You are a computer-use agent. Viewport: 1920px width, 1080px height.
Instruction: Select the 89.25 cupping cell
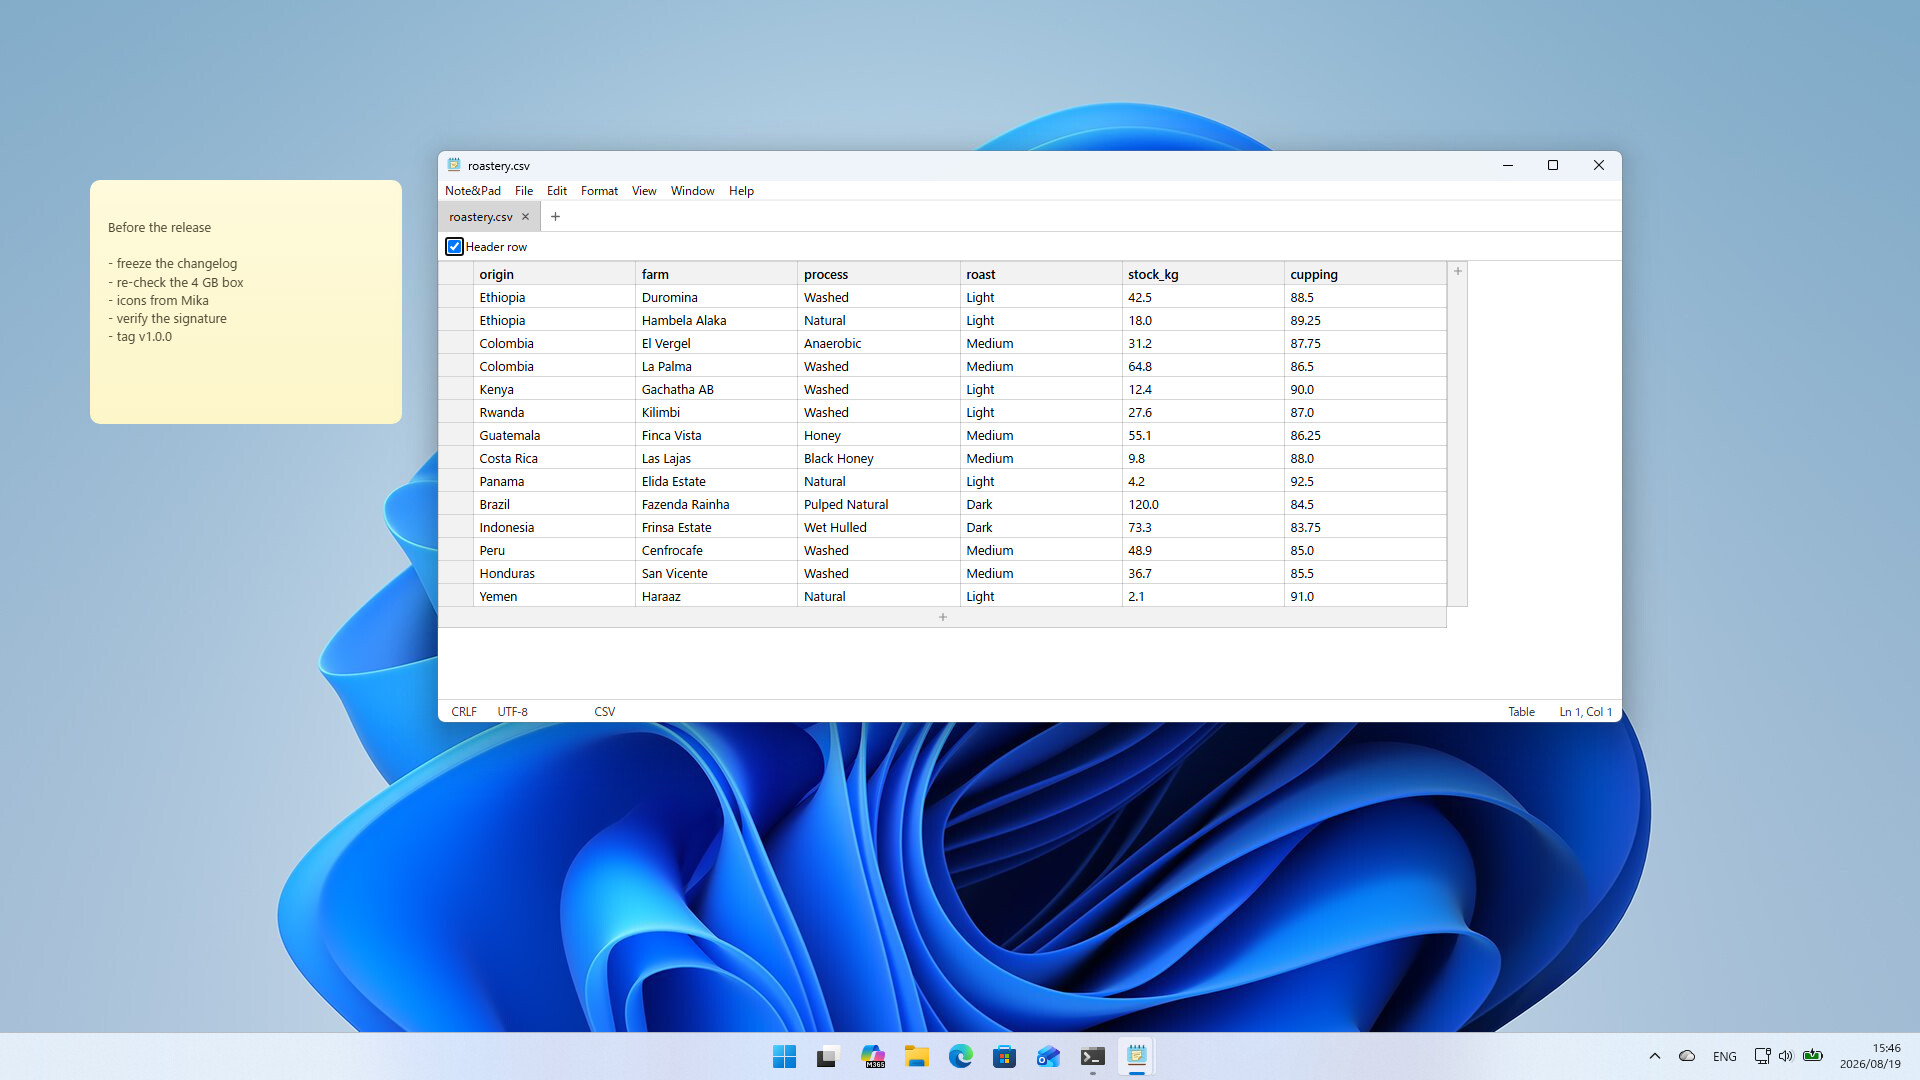click(x=1365, y=320)
